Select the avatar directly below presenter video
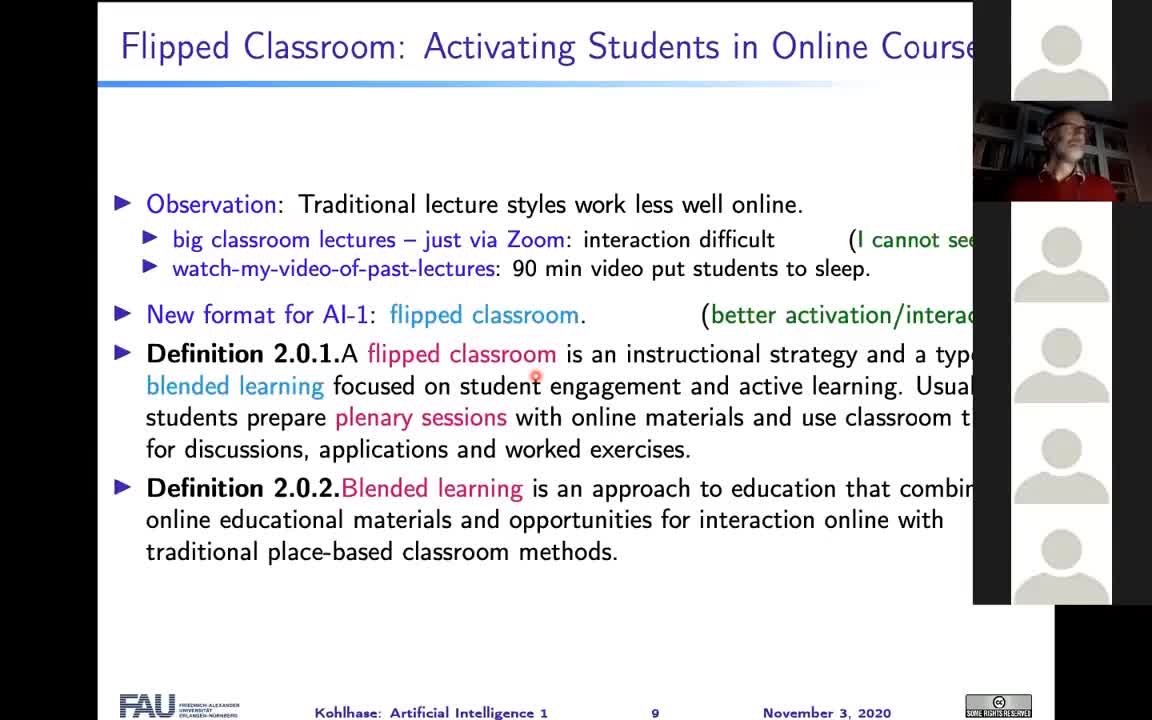Viewport: 1152px width, 720px height. (1061, 252)
